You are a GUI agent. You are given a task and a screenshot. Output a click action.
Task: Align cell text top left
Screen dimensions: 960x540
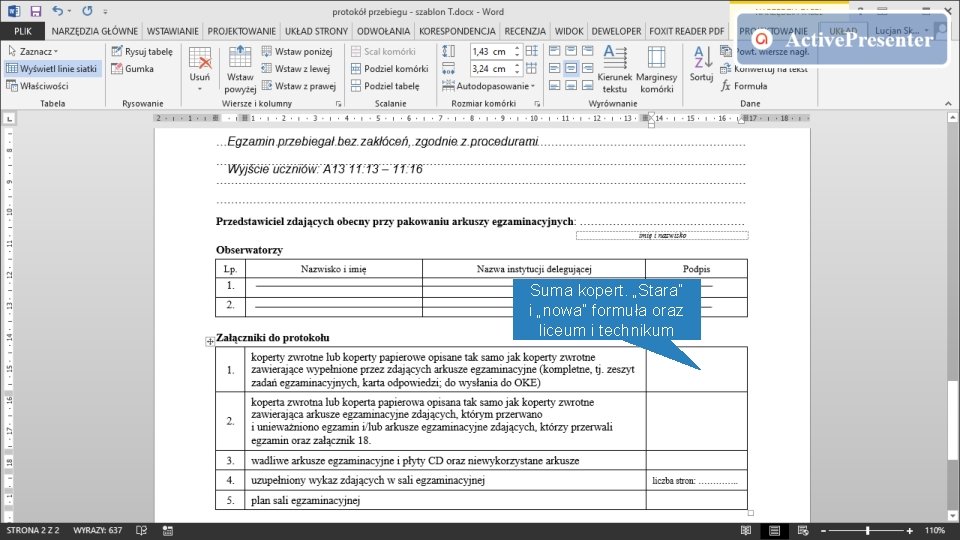pyautogui.click(x=555, y=51)
